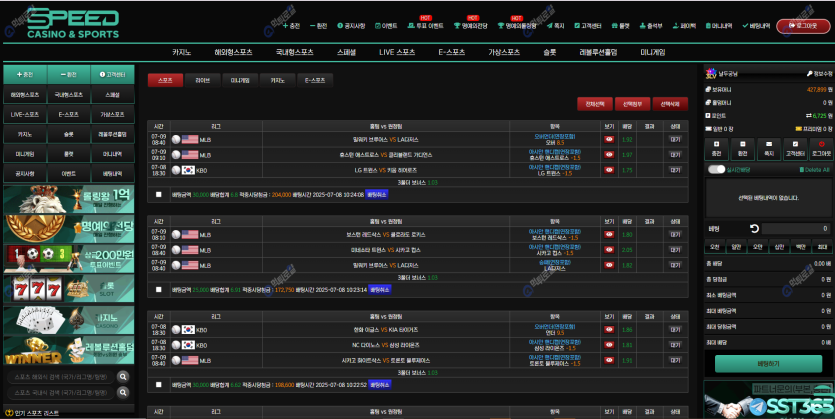Image resolution: width=835 pixels, height=419 pixels.
Task: Open the SPEED Casino & Sports logo home link
Action: 73,25
